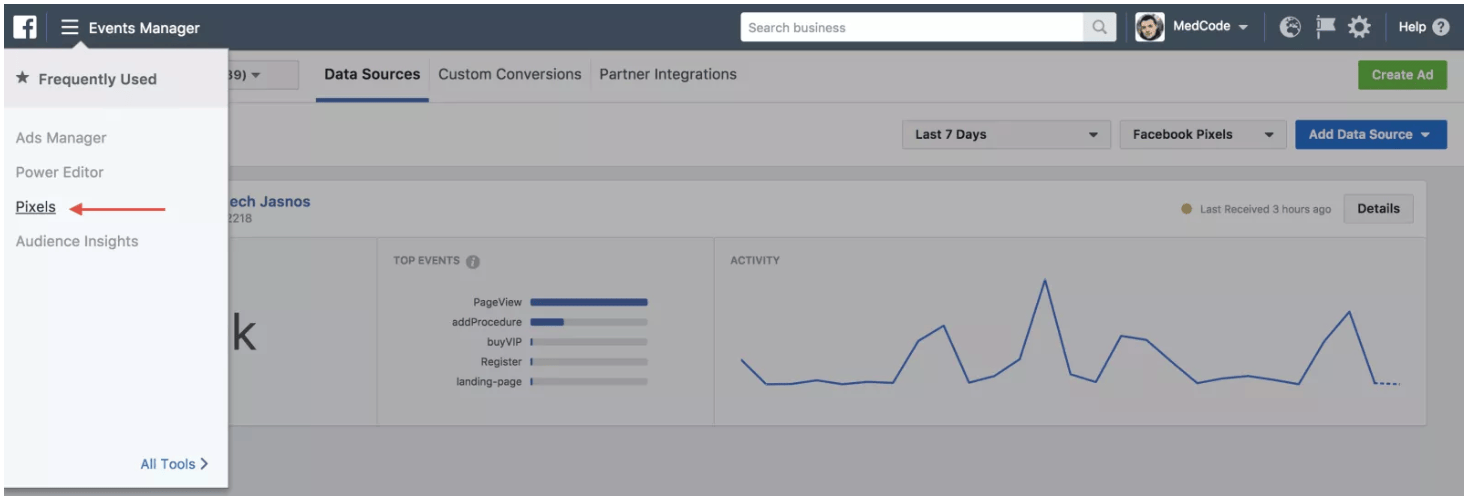1466x496 pixels.
Task: Open the Last 7 Days dropdown
Action: [x=1007, y=135]
